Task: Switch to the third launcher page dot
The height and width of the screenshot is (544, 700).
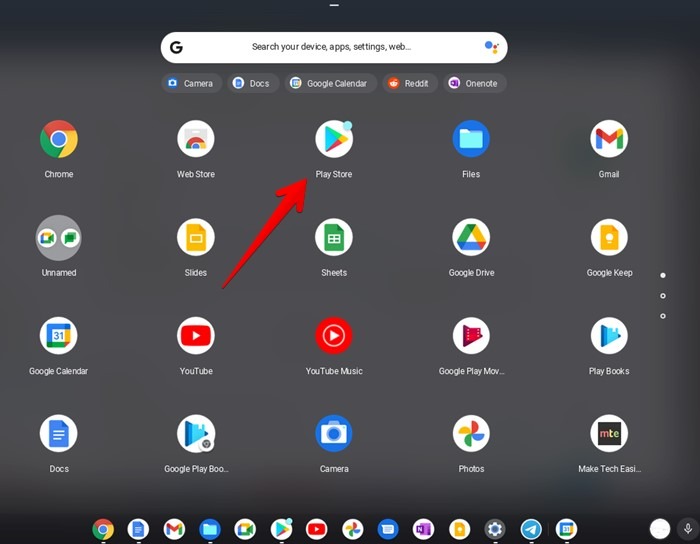Action: pos(663,316)
